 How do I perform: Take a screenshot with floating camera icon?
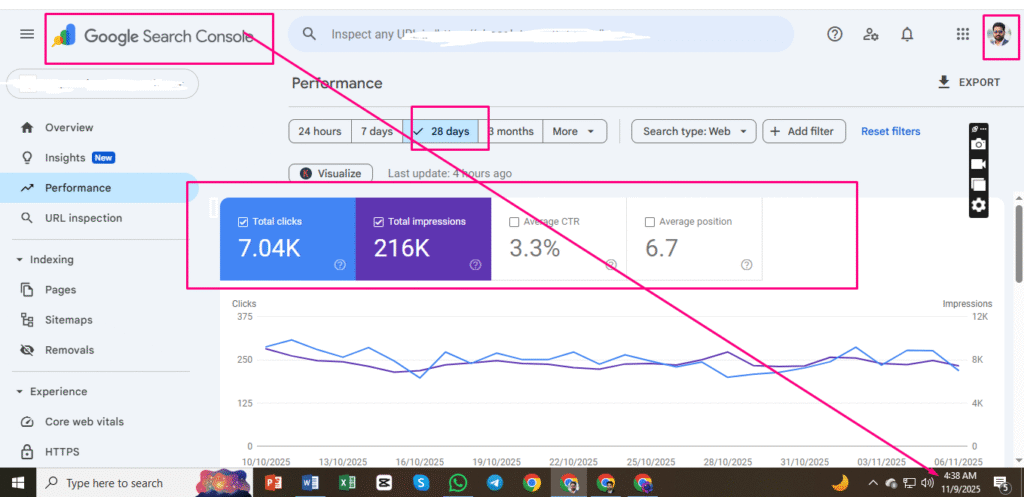[978, 144]
